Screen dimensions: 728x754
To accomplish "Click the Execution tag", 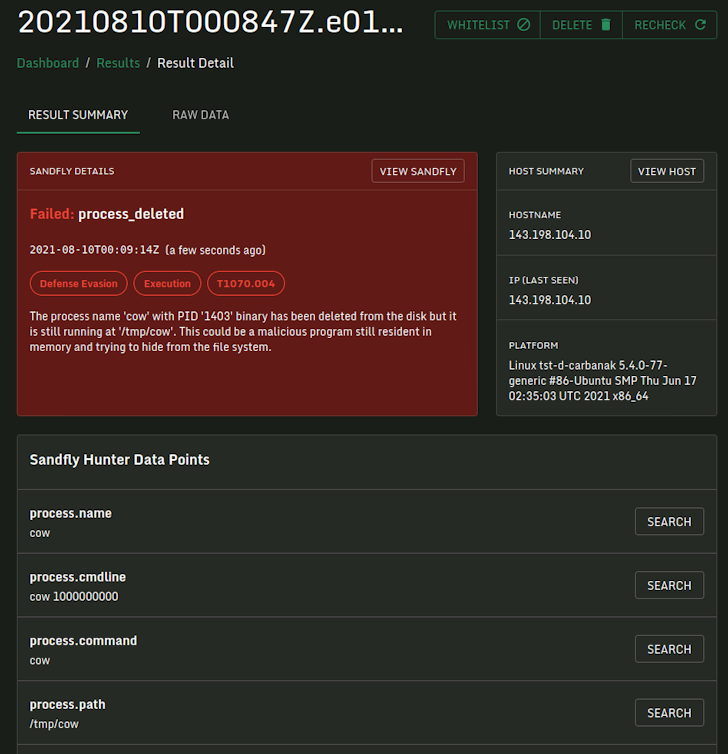I will 167,284.
